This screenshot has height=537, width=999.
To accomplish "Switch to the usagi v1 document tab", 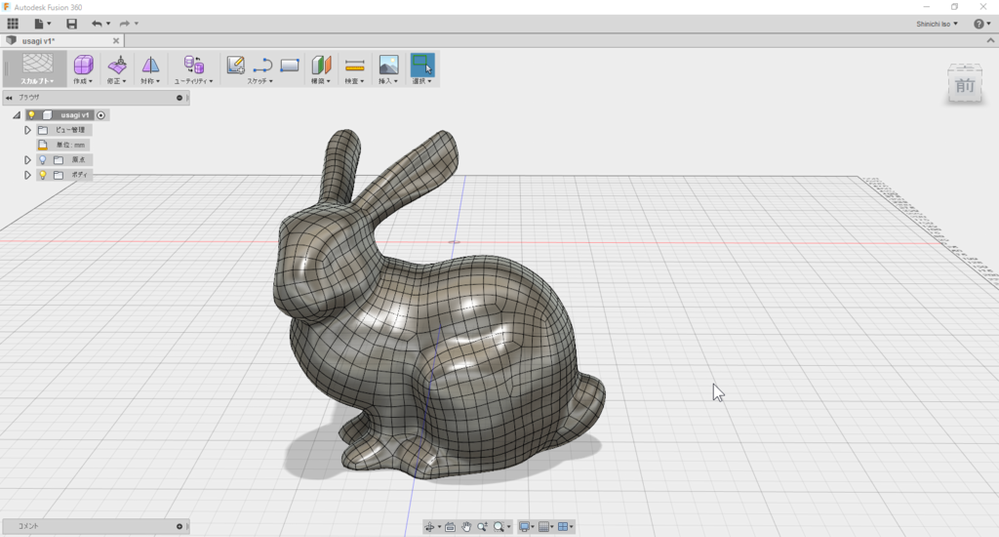I will click(62, 41).
